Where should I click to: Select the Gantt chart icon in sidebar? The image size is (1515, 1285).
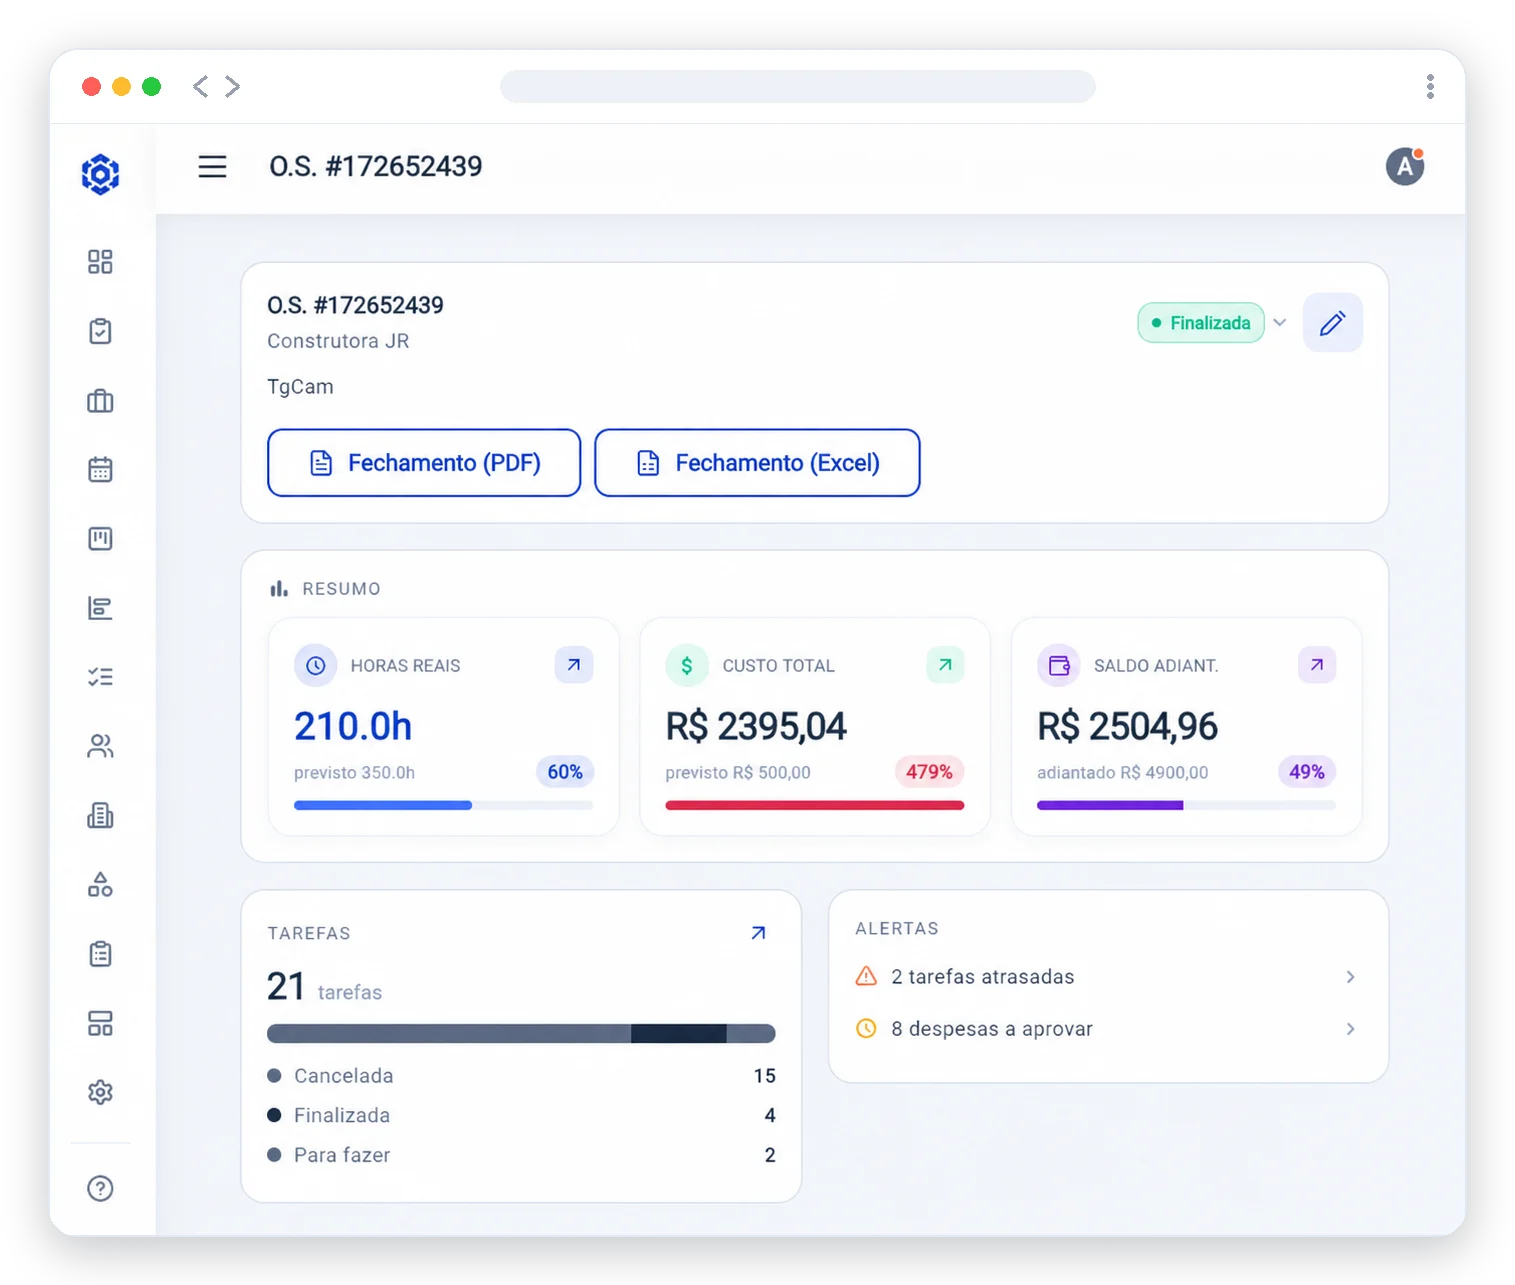[x=100, y=608]
